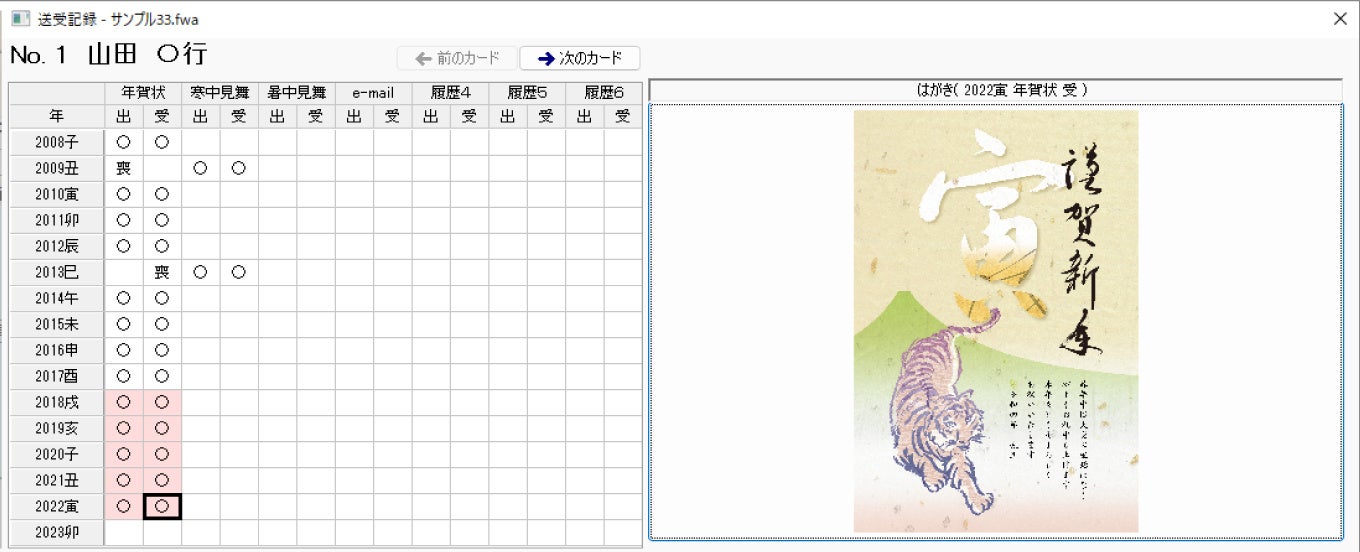Viewport: 1360px width, 552px height.
Task: Toggle 2009丑 寒中見舞 受 circle mark
Action: click(239, 168)
